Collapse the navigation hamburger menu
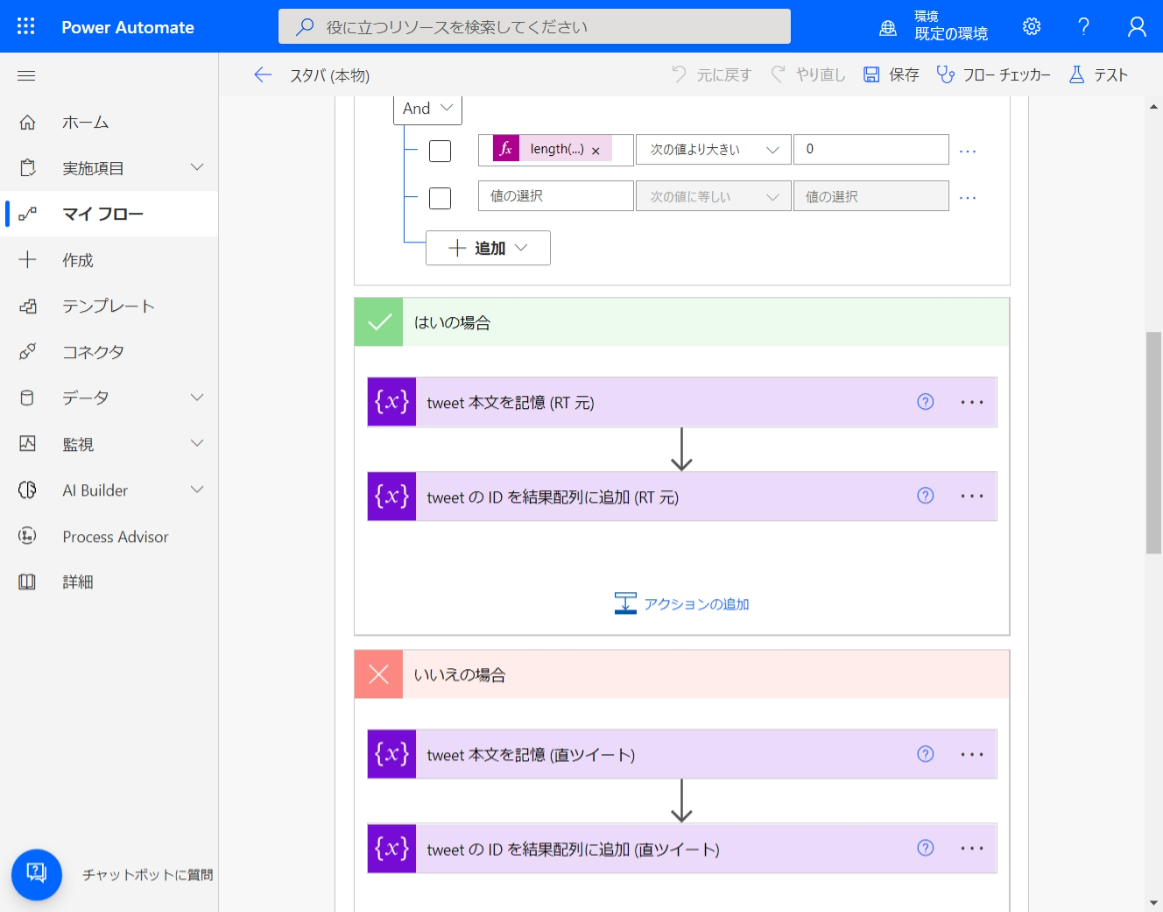 (x=27, y=76)
